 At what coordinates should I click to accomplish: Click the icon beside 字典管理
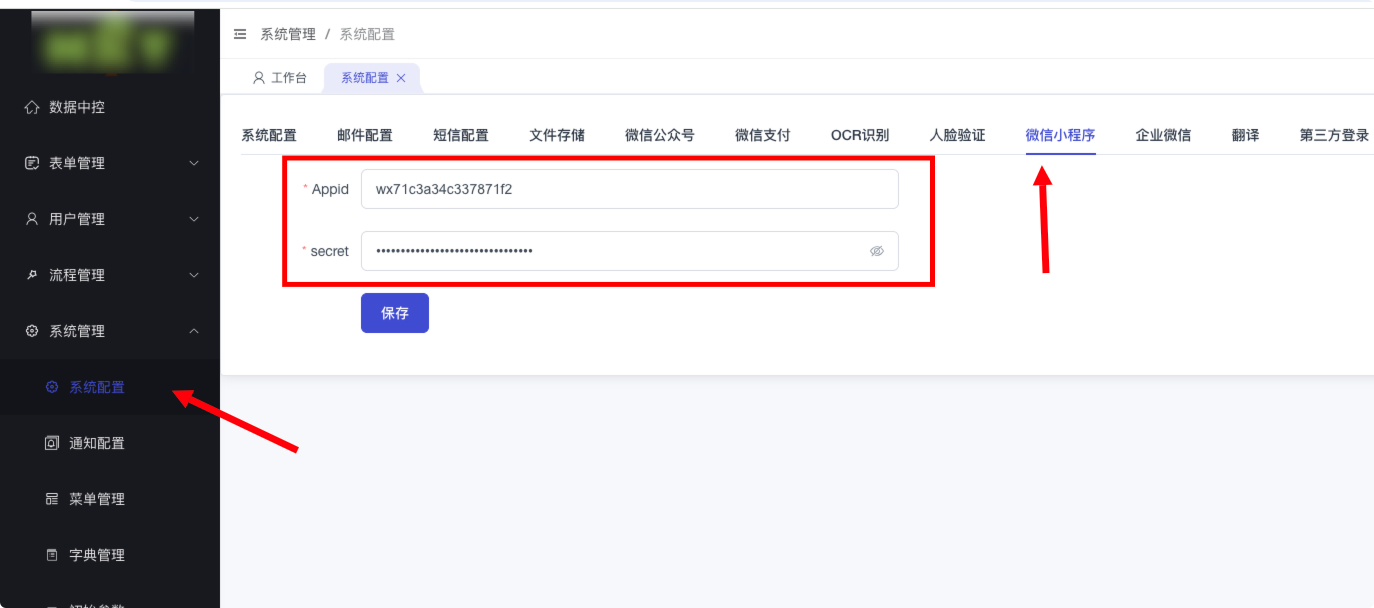click(52, 555)
